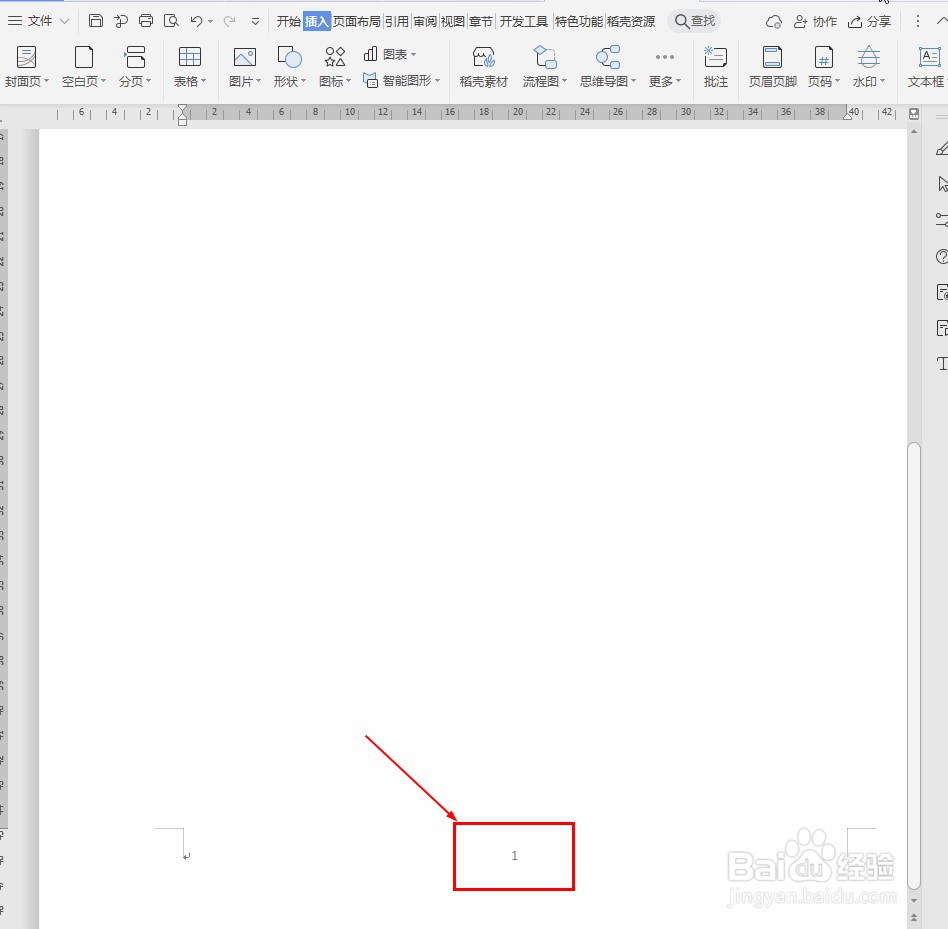Click the page number 1 in footer
Viewport: 948px width, 929px height.
(515, 855)
